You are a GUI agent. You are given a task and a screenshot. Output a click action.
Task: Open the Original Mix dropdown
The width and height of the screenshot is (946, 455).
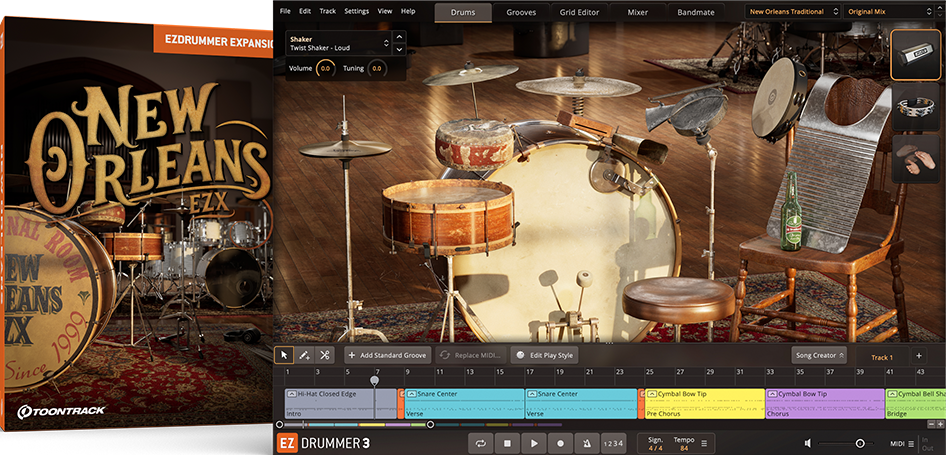(887, 12)
